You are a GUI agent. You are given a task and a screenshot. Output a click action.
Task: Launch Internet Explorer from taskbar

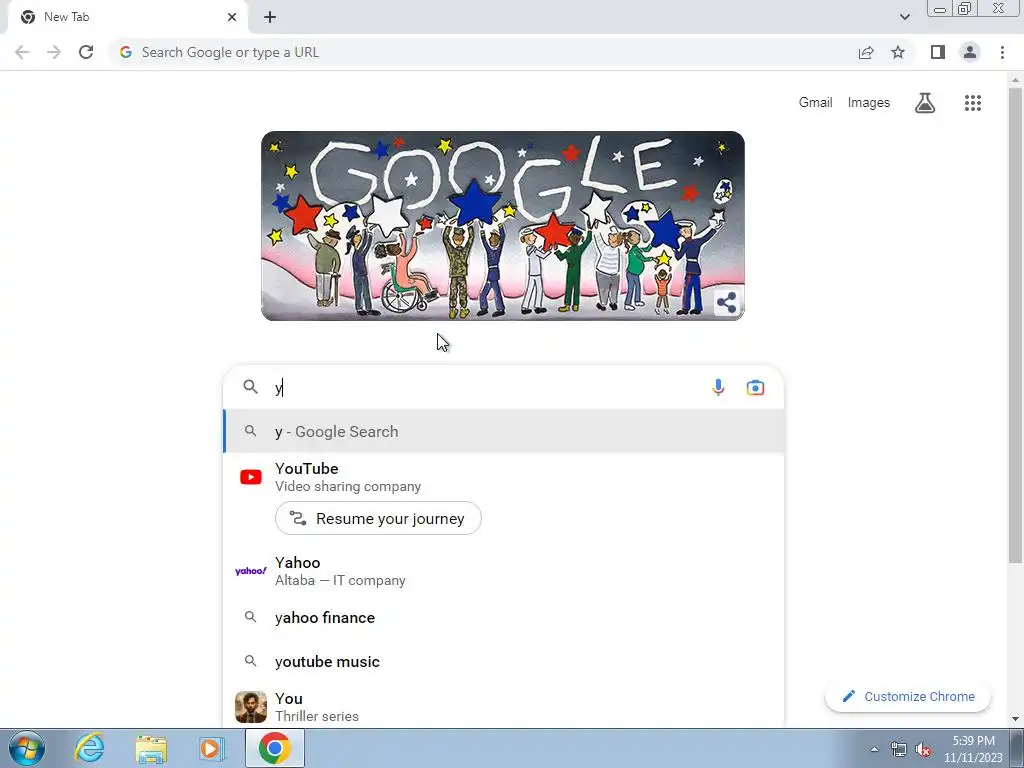(x=89, y=748)
